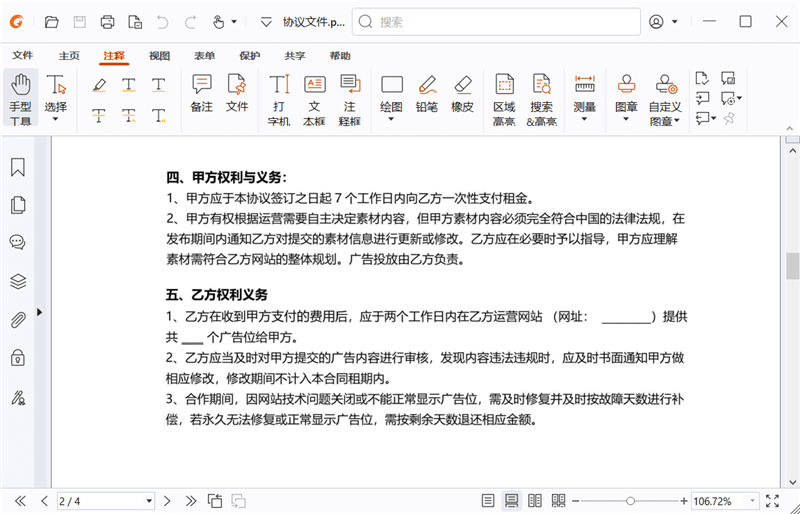The width and height of the screenshot is (800, 514).
Task: Click the comment popup notes icon
Action: coord(728,78)
